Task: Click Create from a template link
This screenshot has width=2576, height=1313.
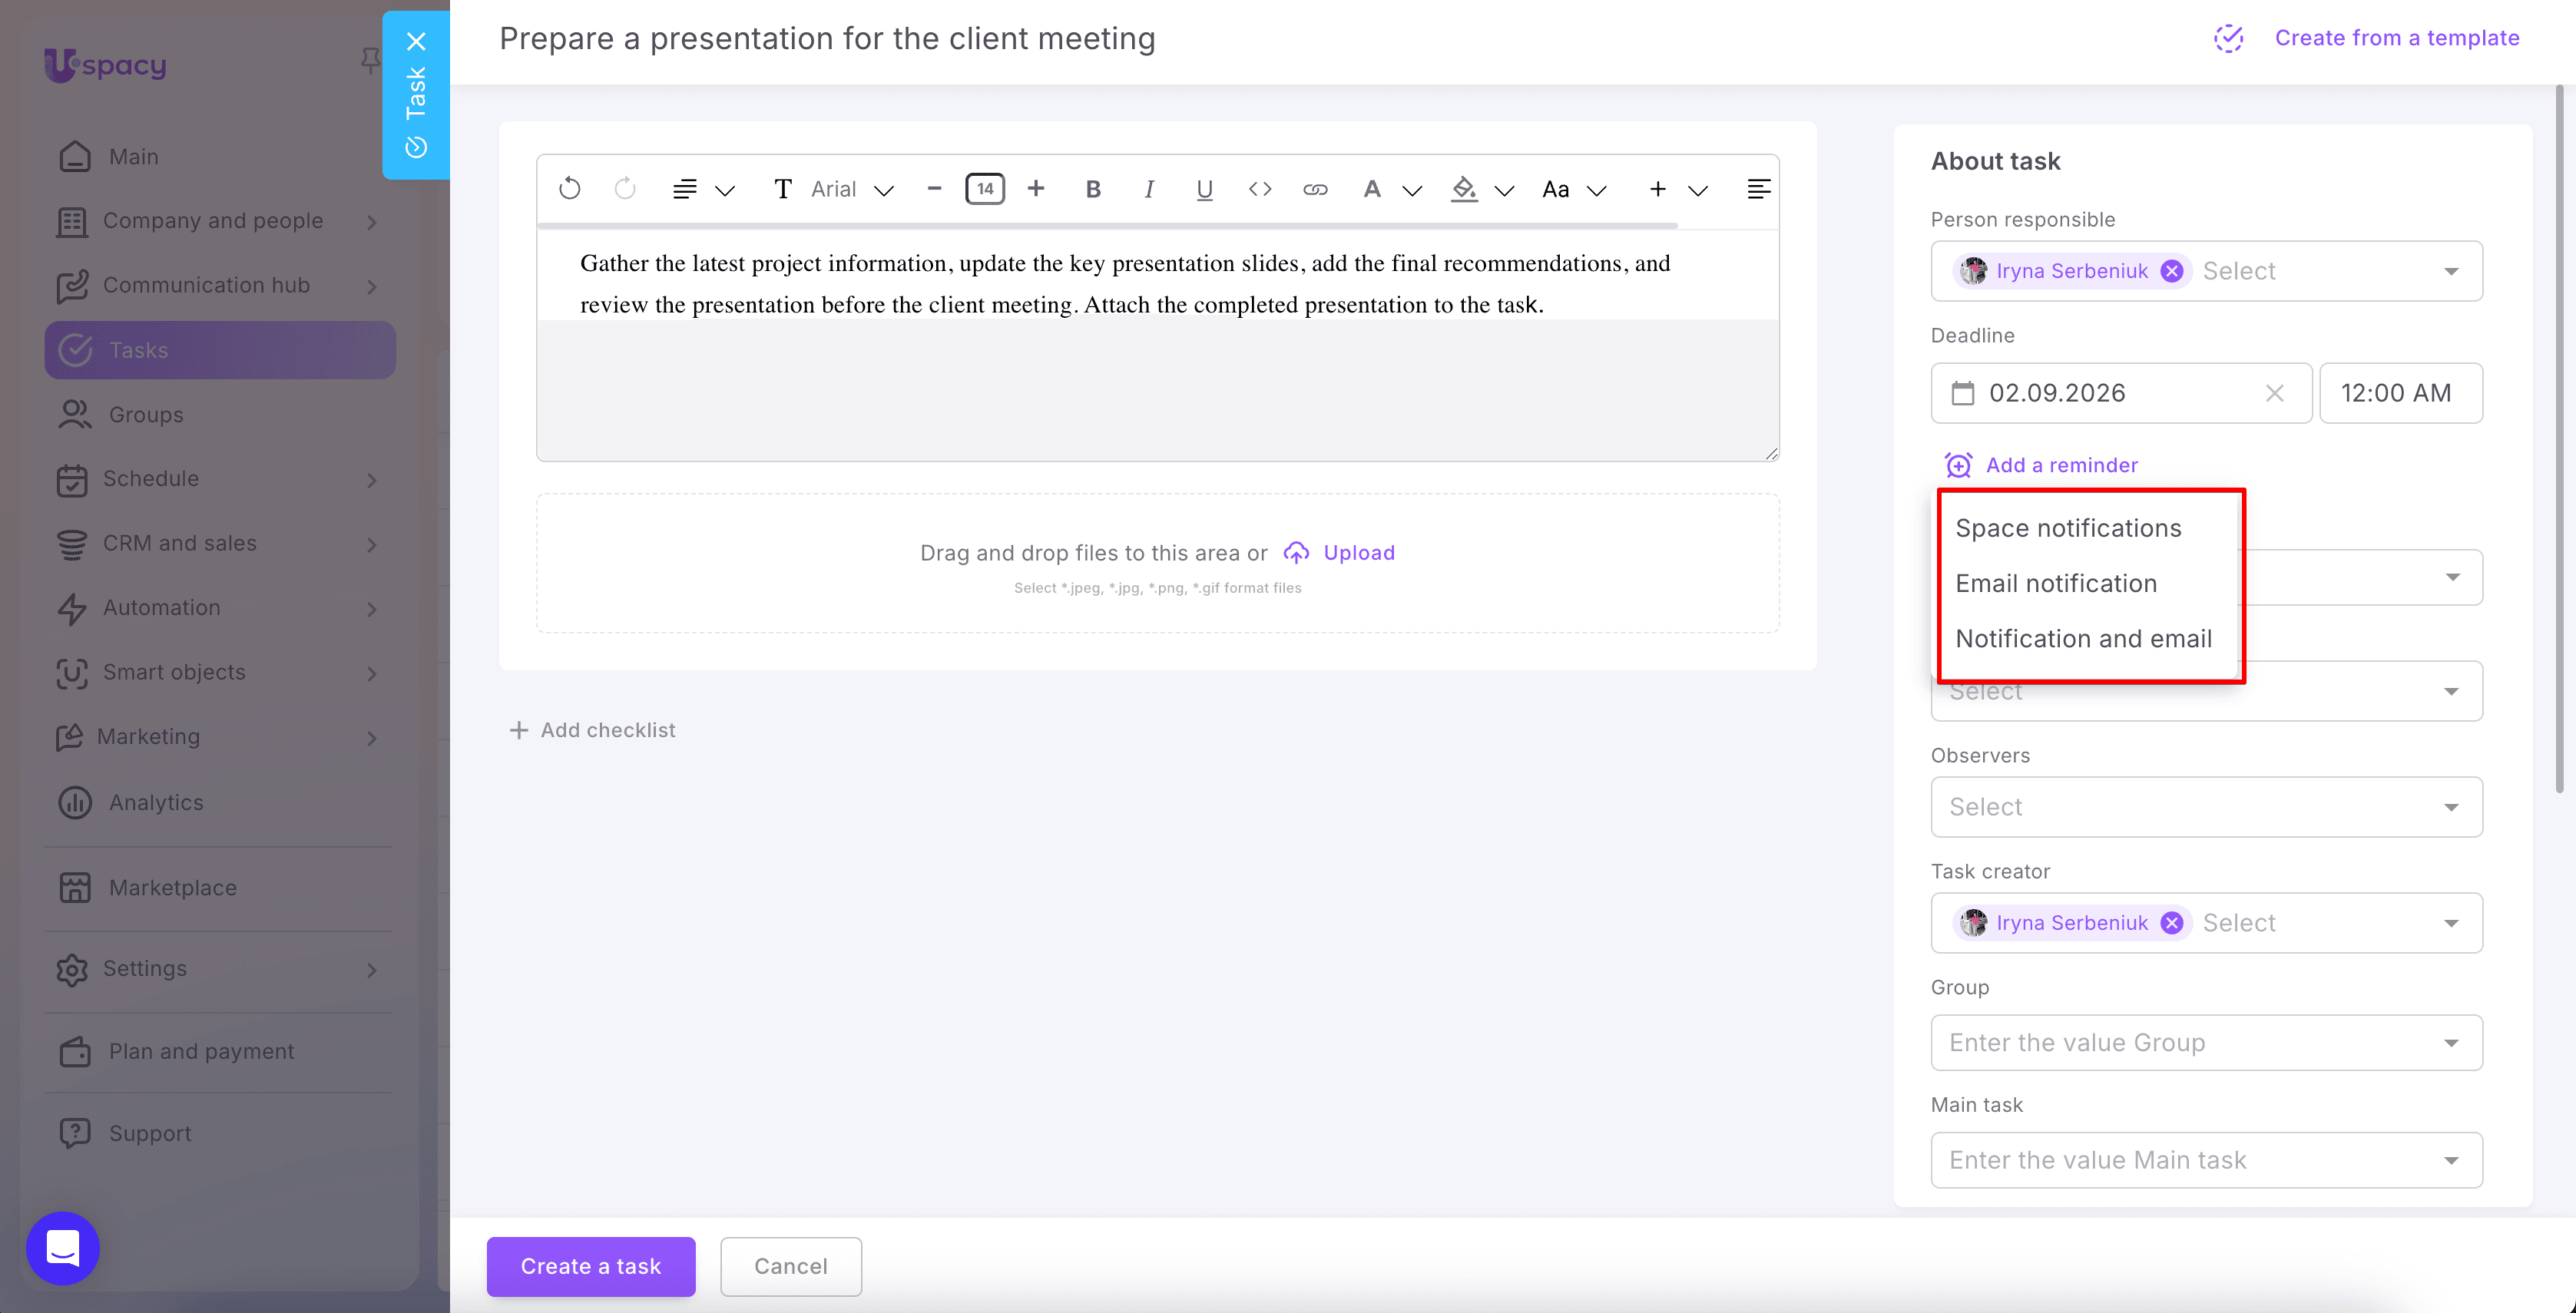Action: coord(2397,38)
